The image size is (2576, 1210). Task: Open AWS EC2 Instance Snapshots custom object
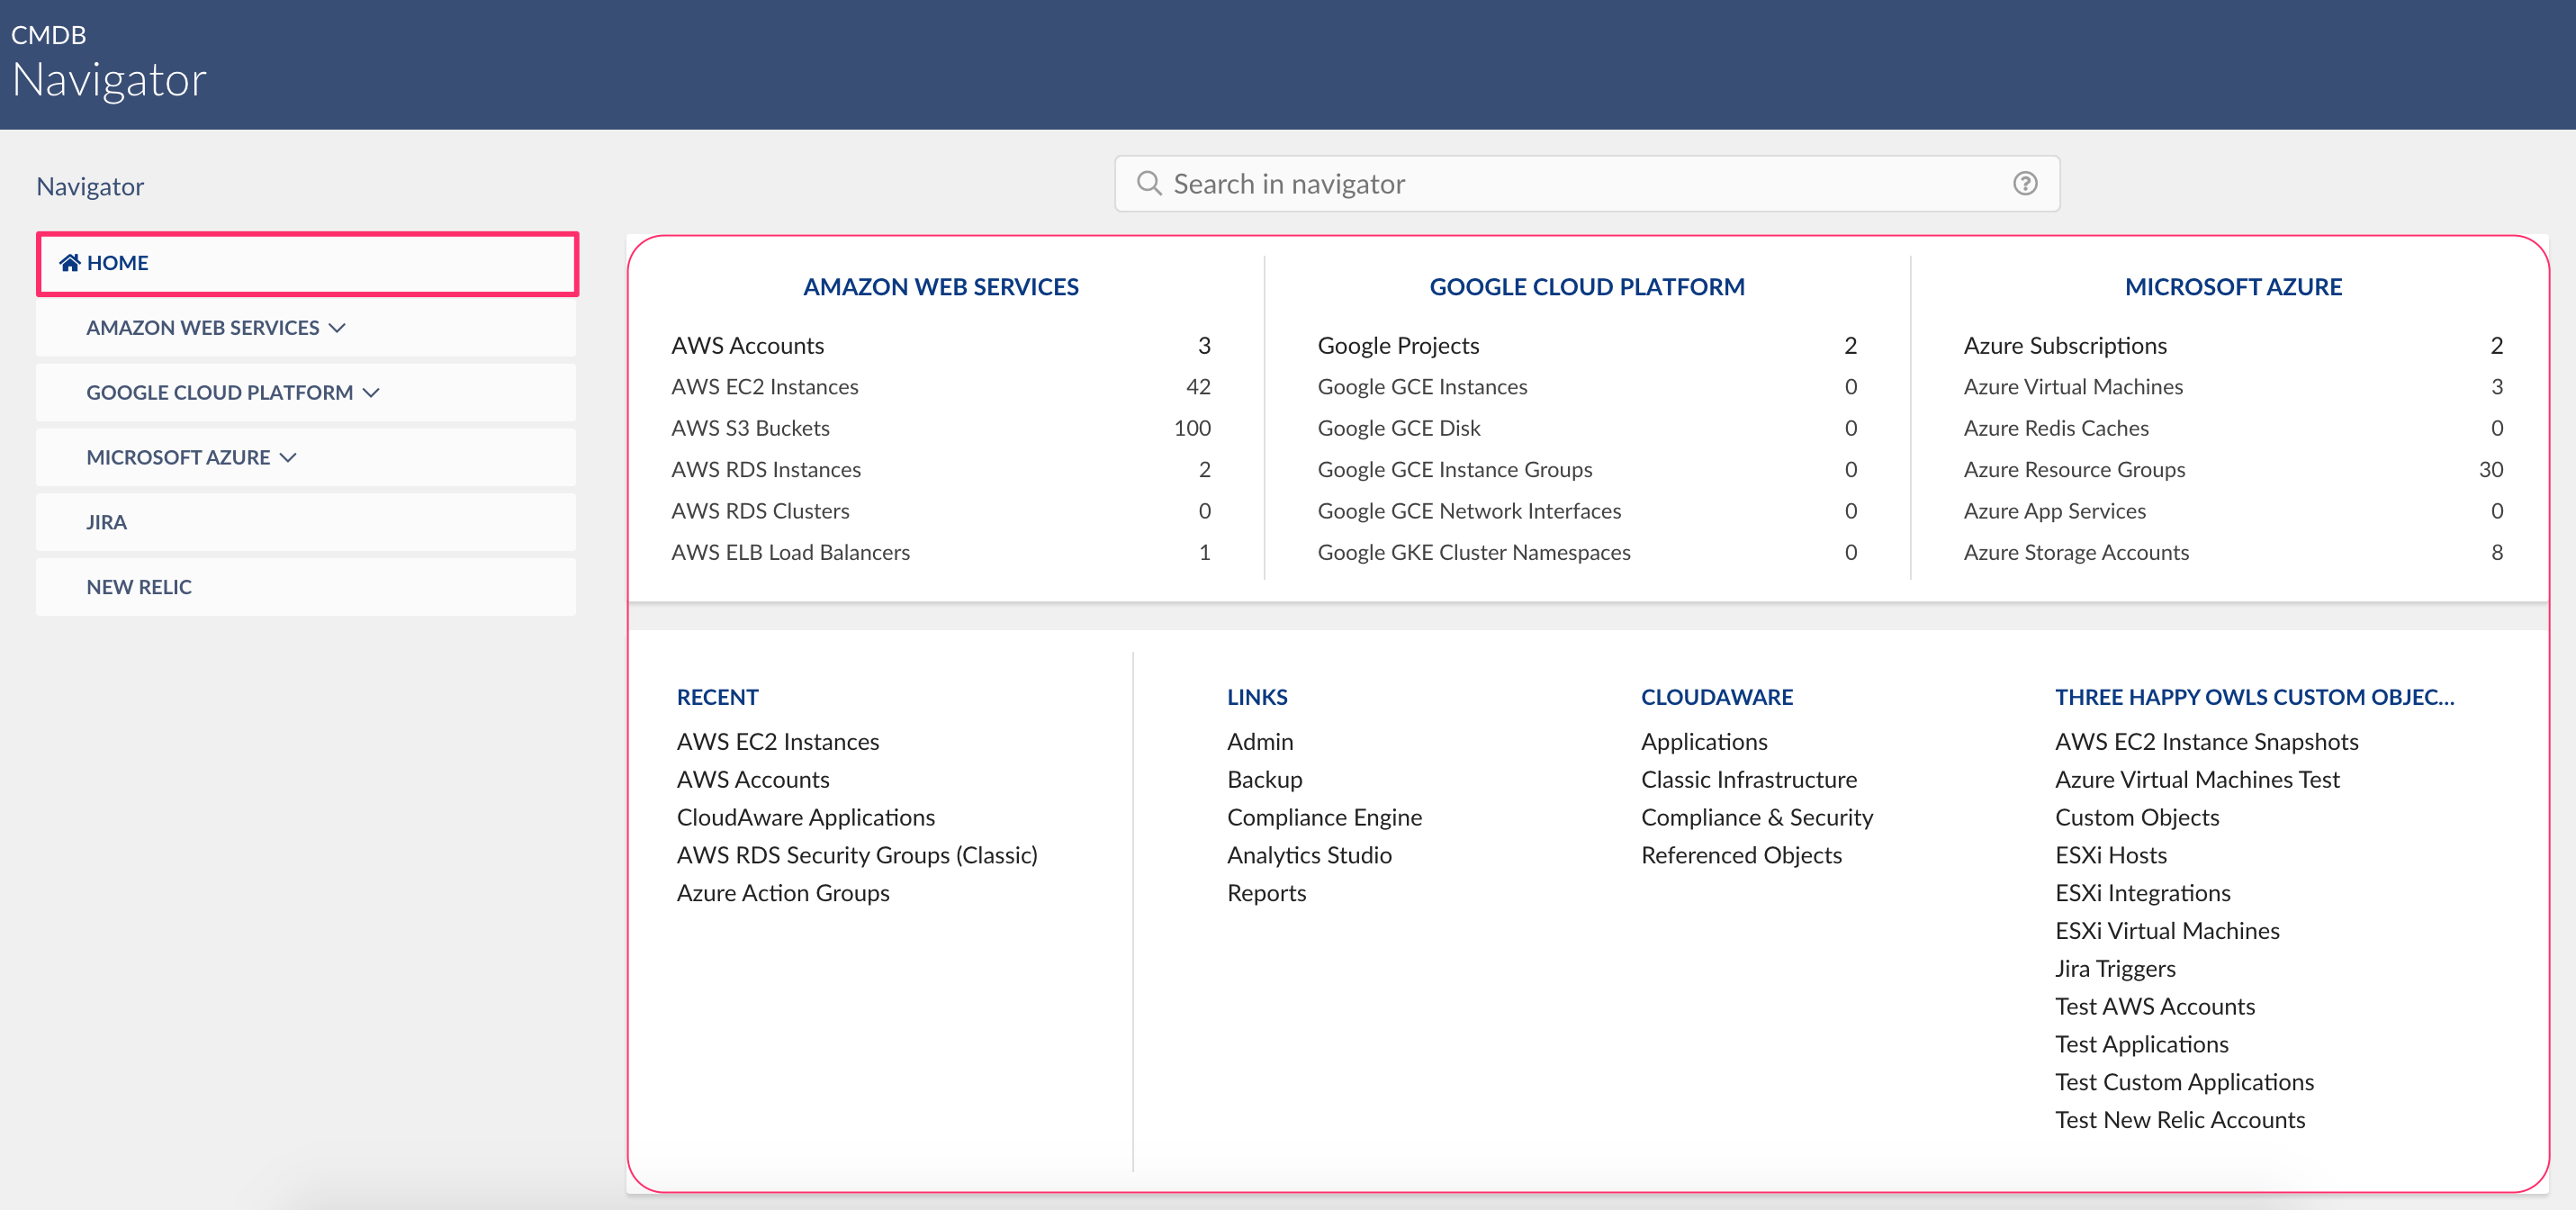pyautogui.click(x=2206, y=741)
